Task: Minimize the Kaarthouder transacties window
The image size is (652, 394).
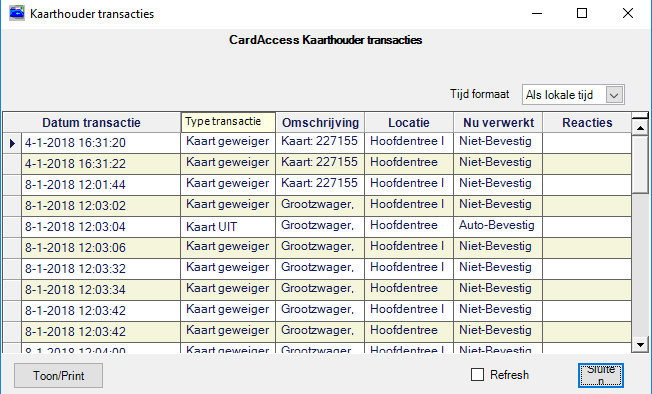Action: (537, 13)
